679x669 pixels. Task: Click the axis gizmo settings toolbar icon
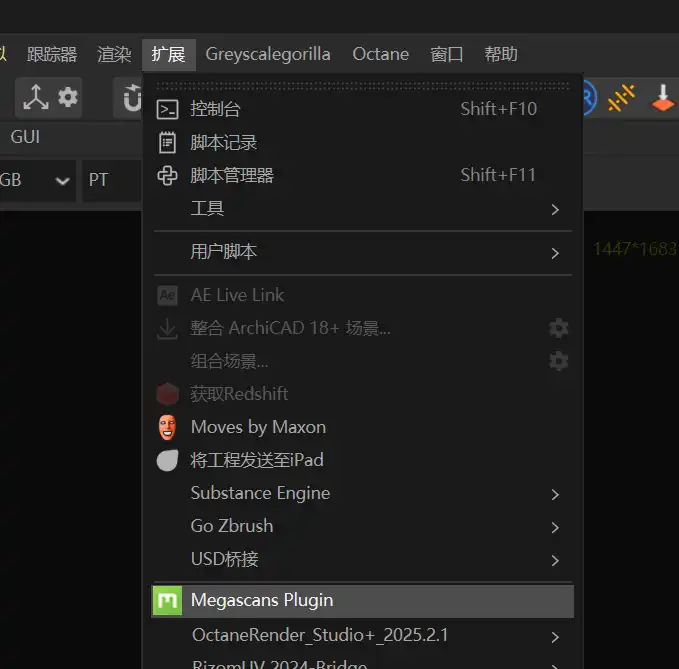[x=50, y=97]
